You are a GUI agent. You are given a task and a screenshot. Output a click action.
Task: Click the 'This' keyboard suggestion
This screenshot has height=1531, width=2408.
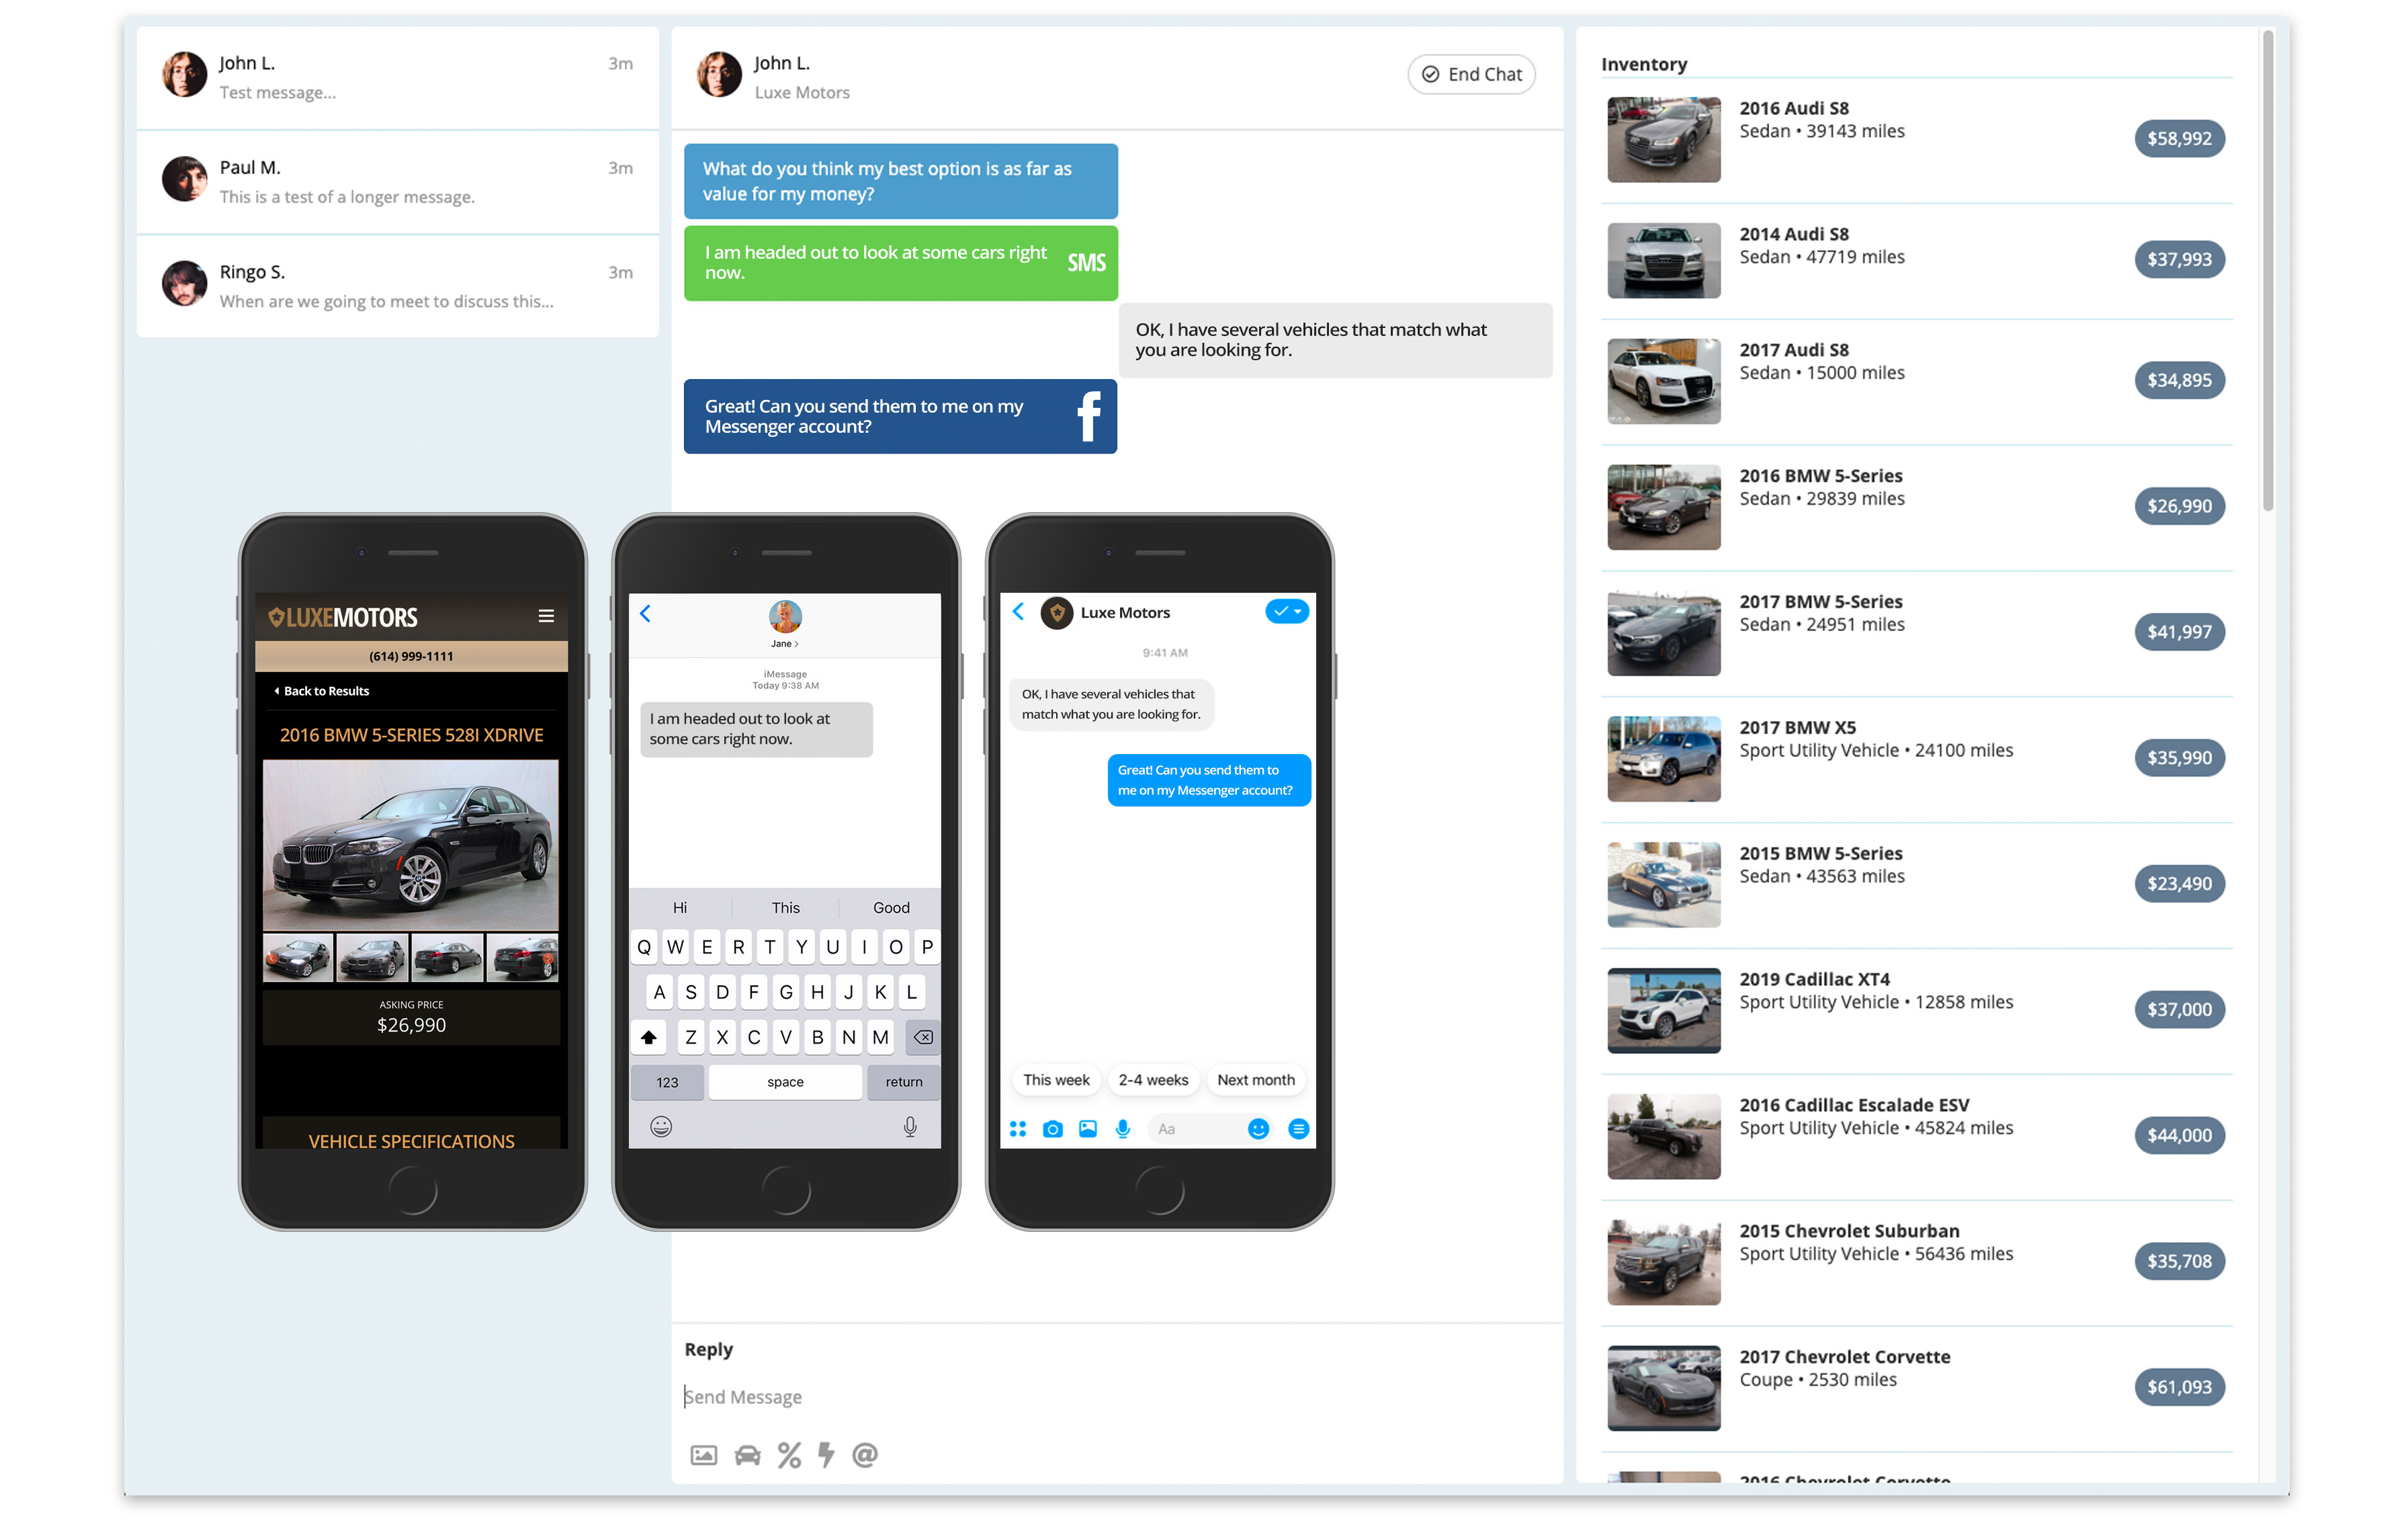(x=785, y=908)
